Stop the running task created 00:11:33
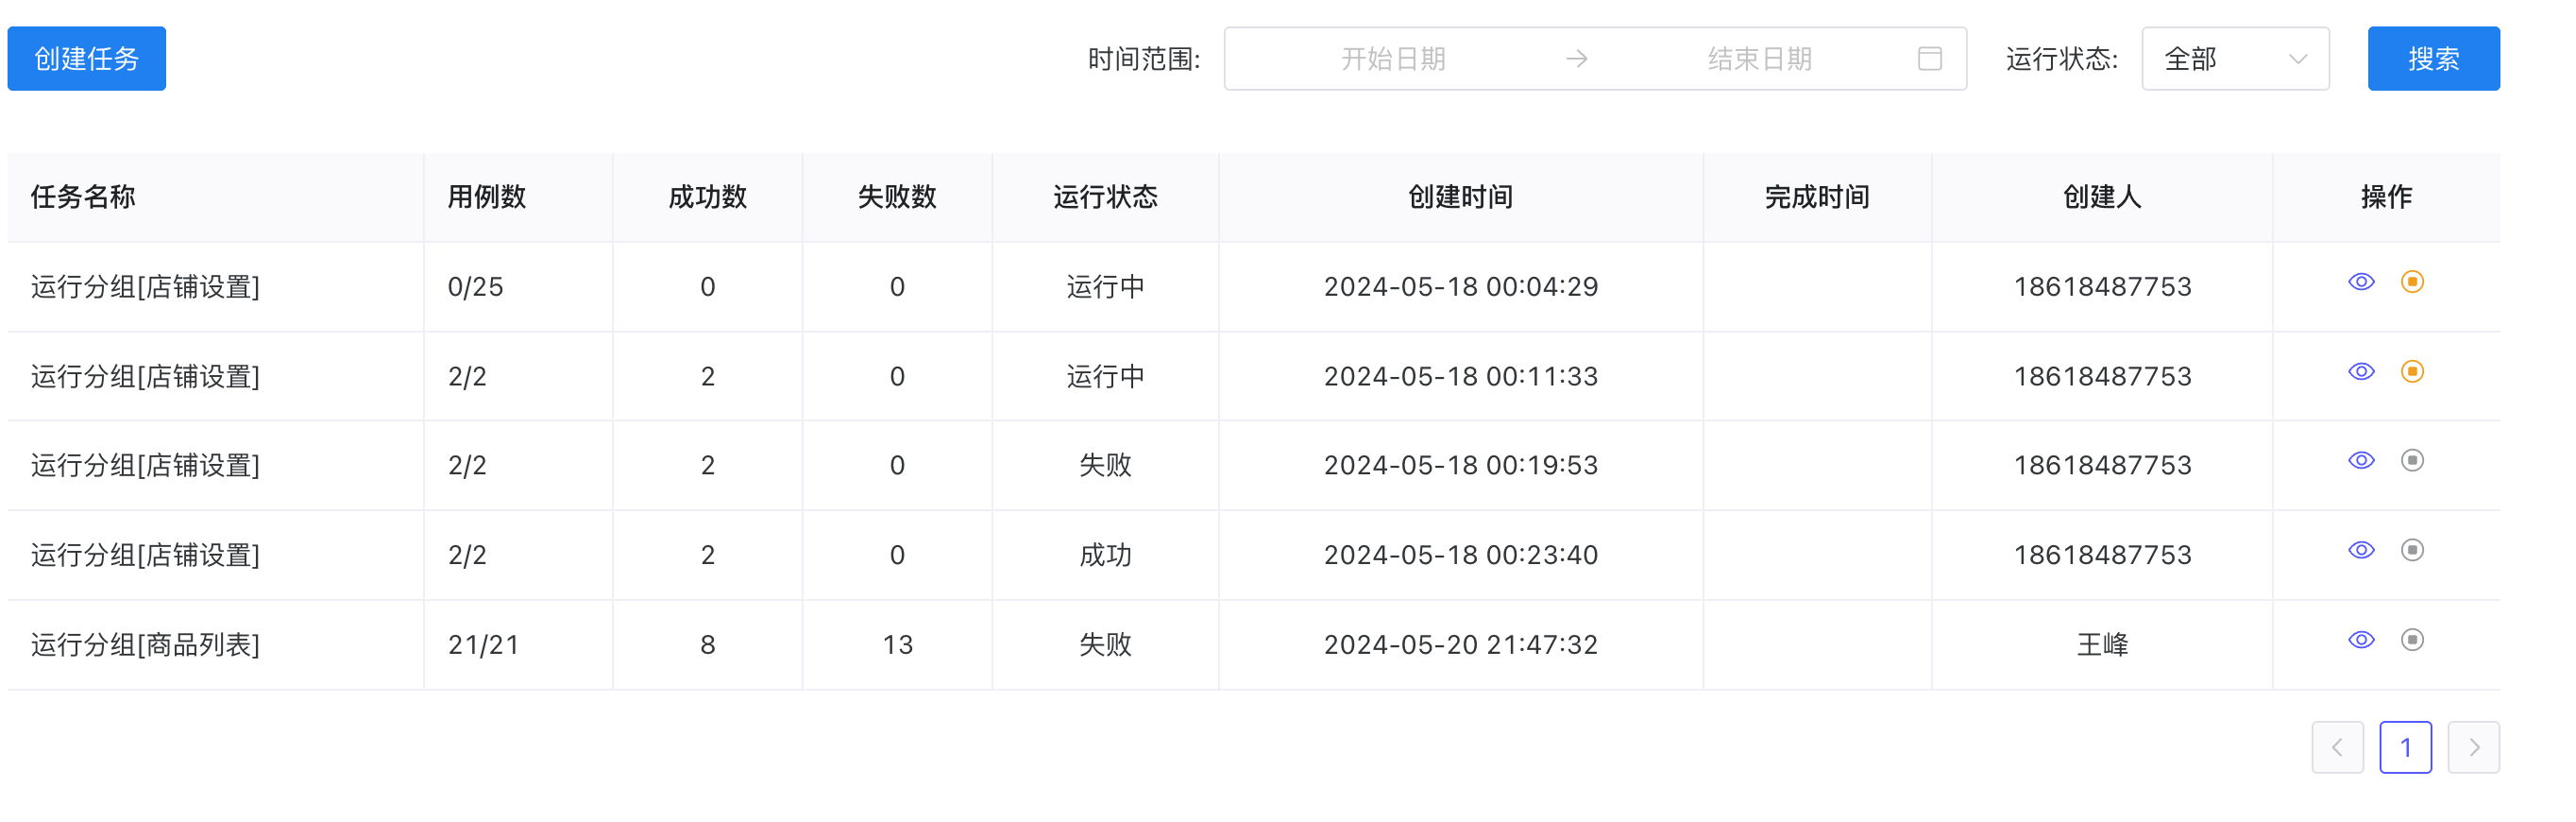2576x822 pixels. coord(2412,372)
